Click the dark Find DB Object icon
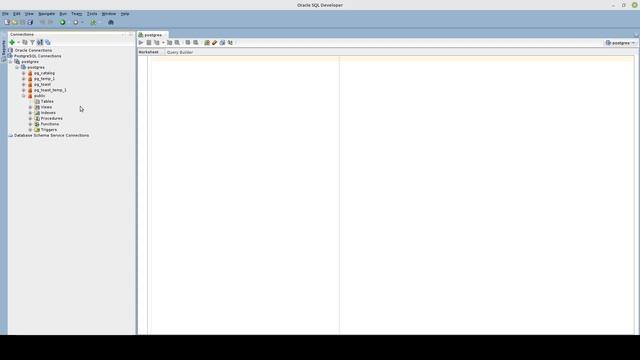The image size is (640, 360). [x=111, y=22]
